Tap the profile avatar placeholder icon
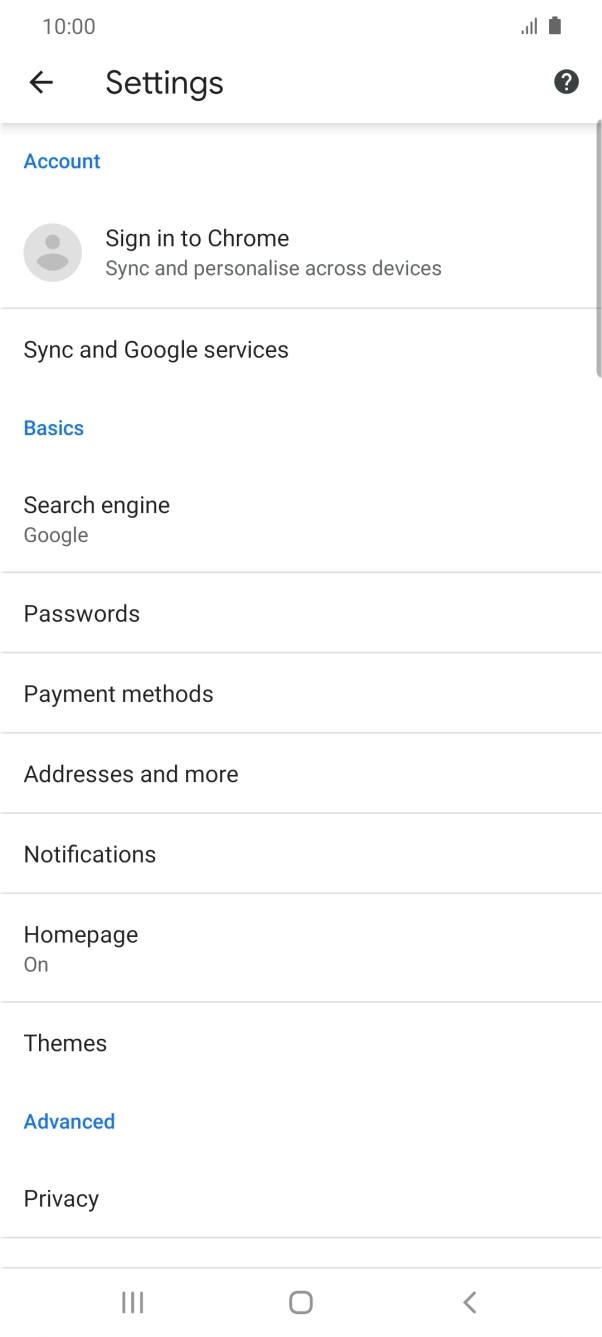This screenshot has width=602, height=1337. click(x=53, y=252)
